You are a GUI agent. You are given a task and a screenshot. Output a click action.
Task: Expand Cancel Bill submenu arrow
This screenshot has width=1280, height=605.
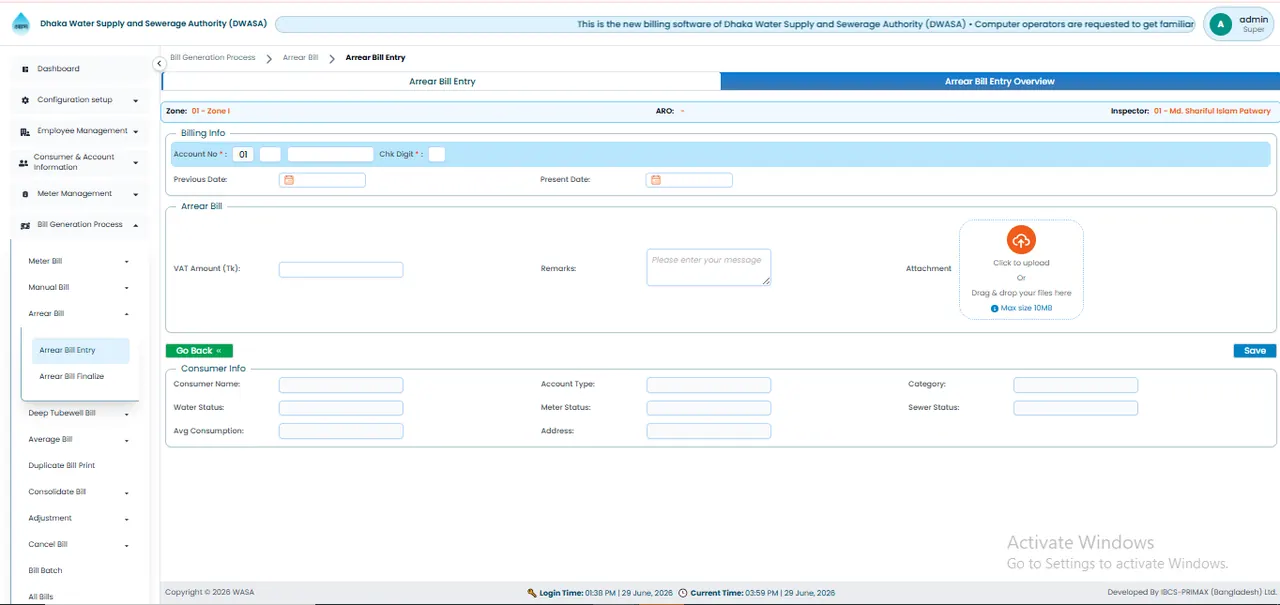pos(126,545)
